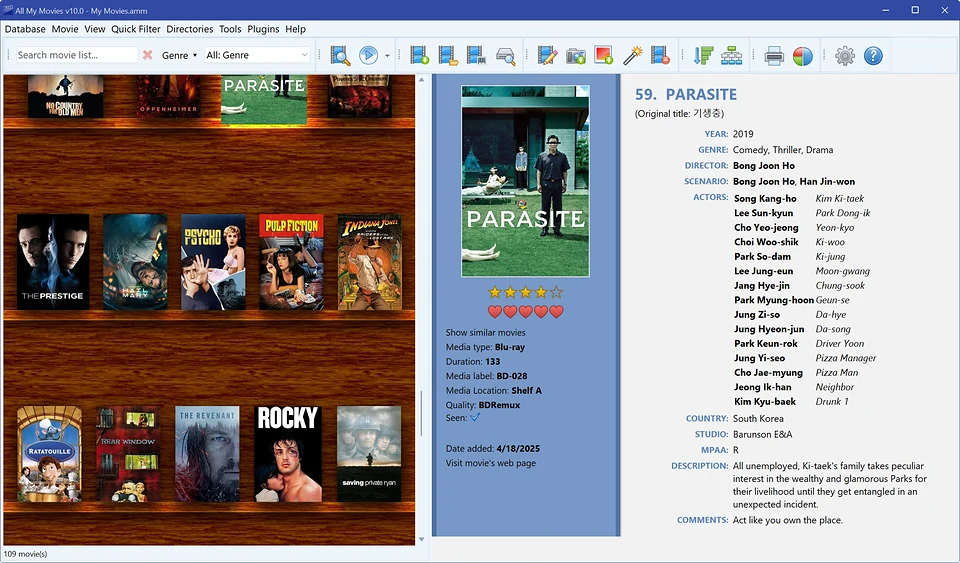This screenshot has height=563, width=960.
Task: Select The Prestige cover on the shelf
Action: coord(53,261)
